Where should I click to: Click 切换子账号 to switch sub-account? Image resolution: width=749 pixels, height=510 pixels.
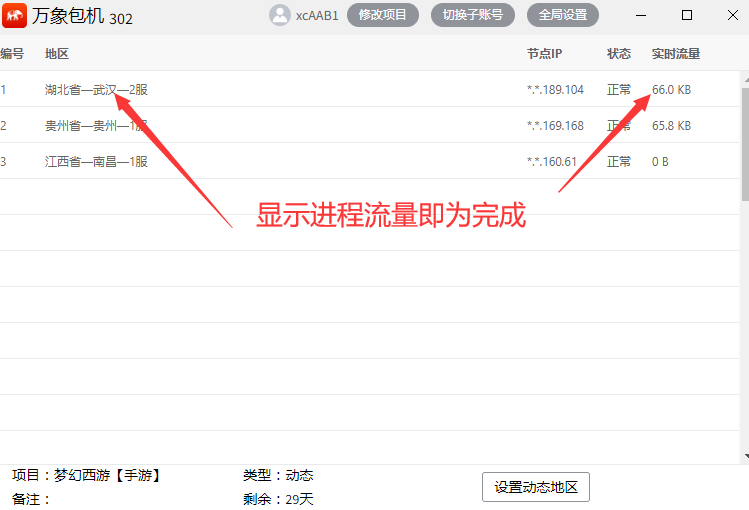pos(472,15)
